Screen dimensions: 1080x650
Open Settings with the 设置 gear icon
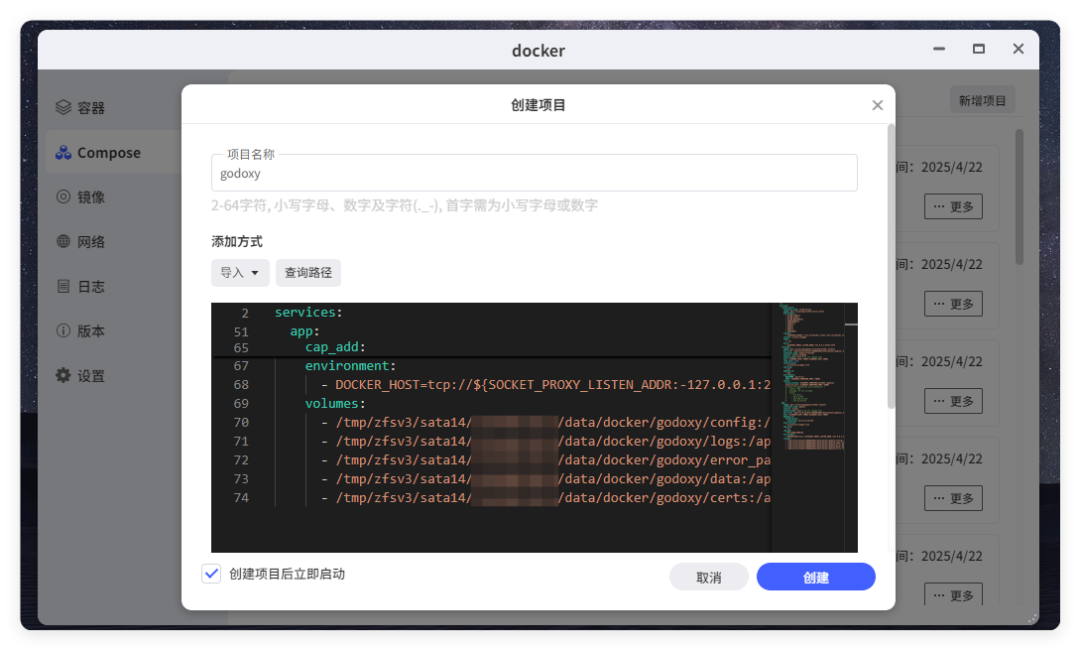(62, 375)
